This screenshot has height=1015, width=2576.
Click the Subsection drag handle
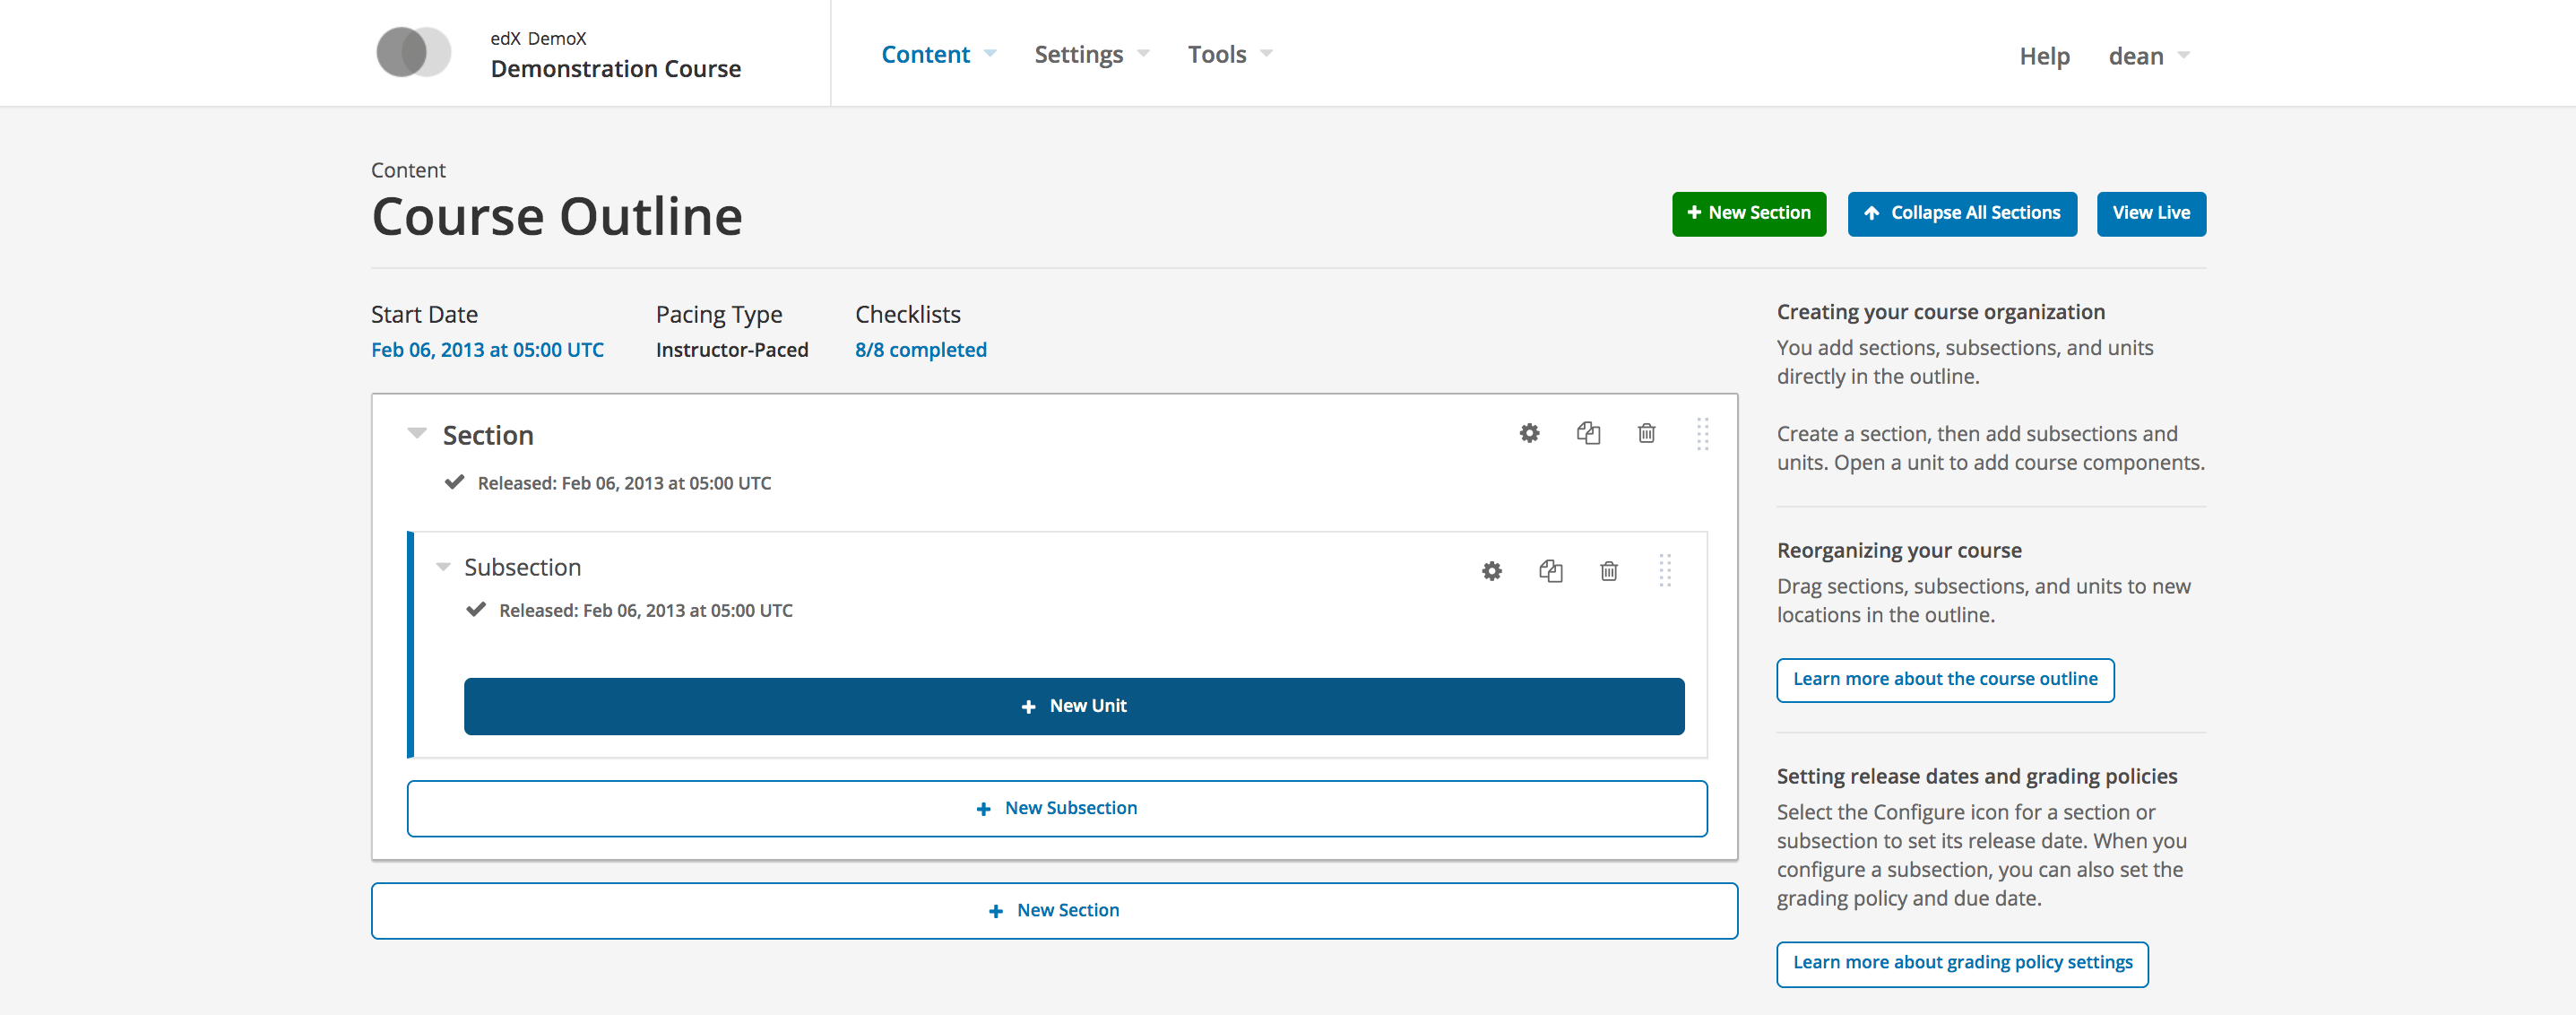(x=1666, y=572)
